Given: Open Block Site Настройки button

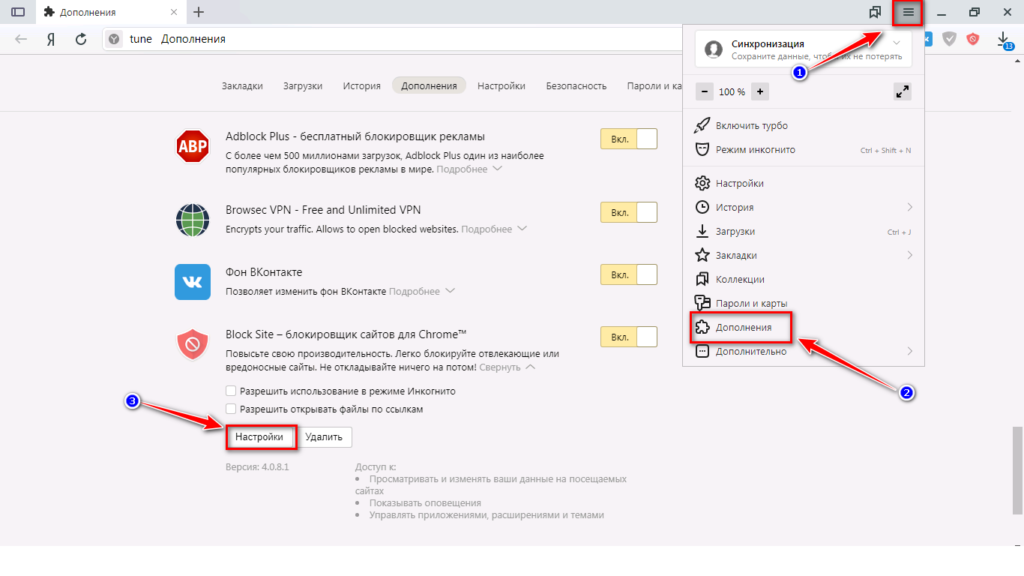Looking at the screenshot, I should click(x=260, y=437).
